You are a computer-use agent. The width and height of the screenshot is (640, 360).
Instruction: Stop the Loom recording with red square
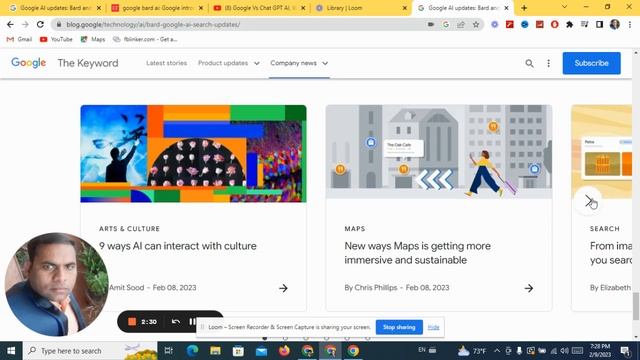tap(132, 322)
